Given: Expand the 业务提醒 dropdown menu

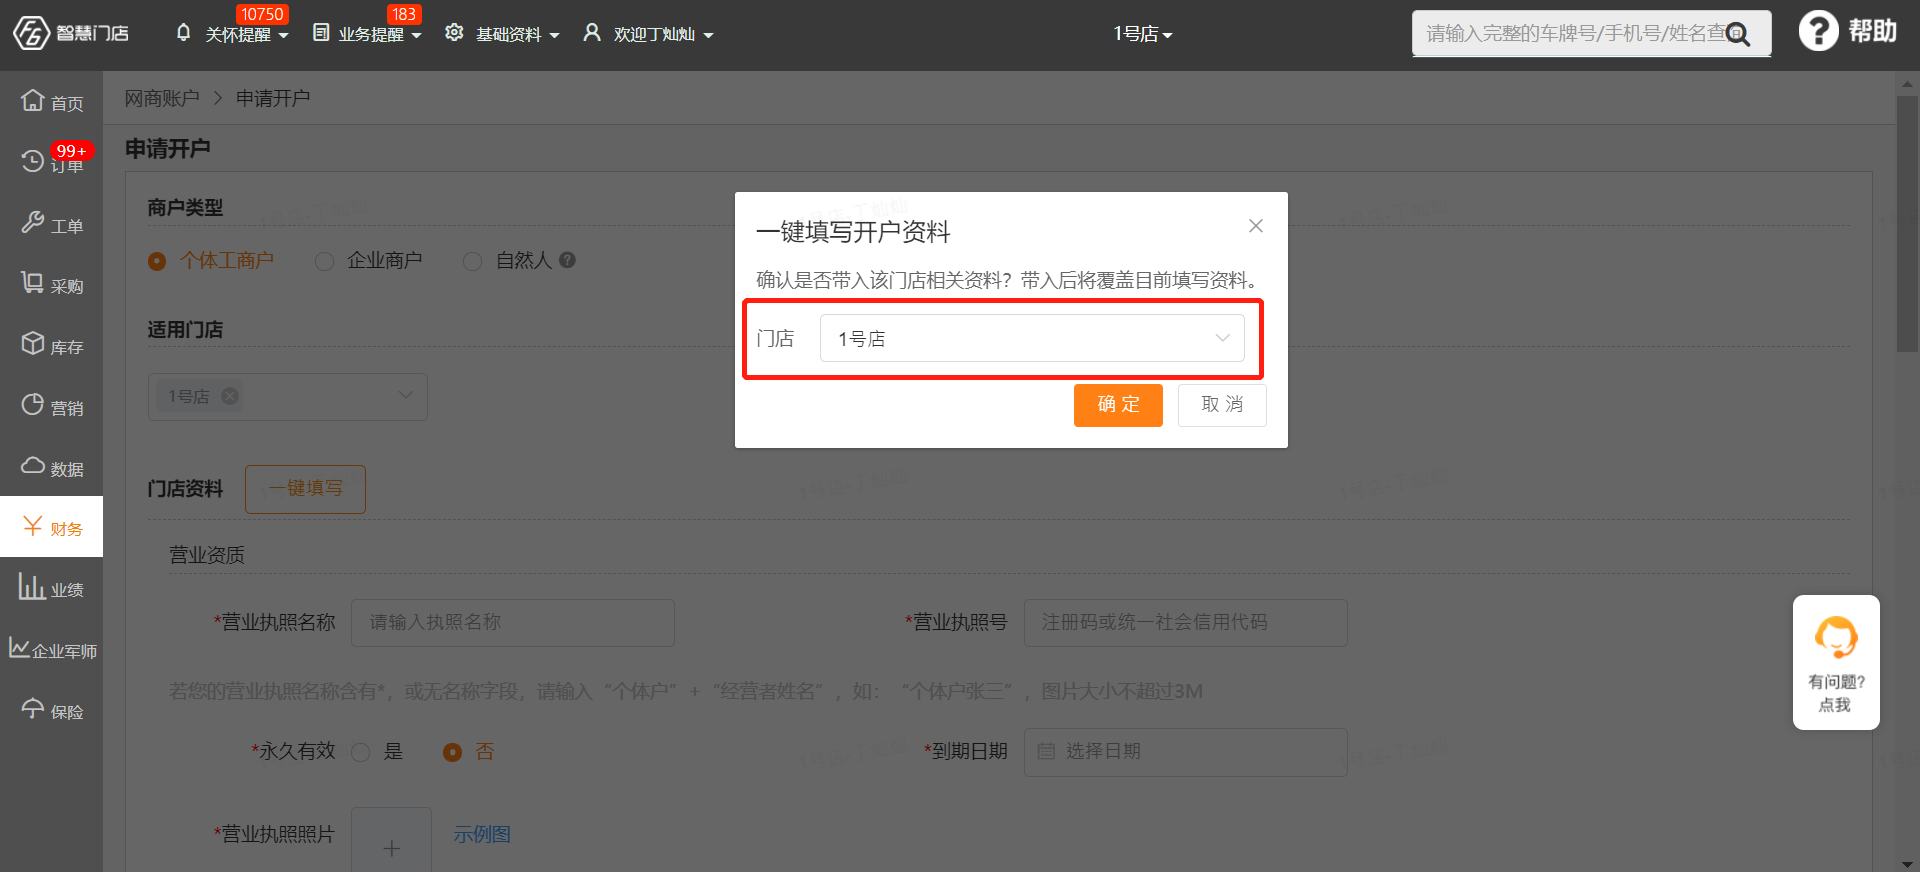Looking at the screenshot, I should 416,35.
